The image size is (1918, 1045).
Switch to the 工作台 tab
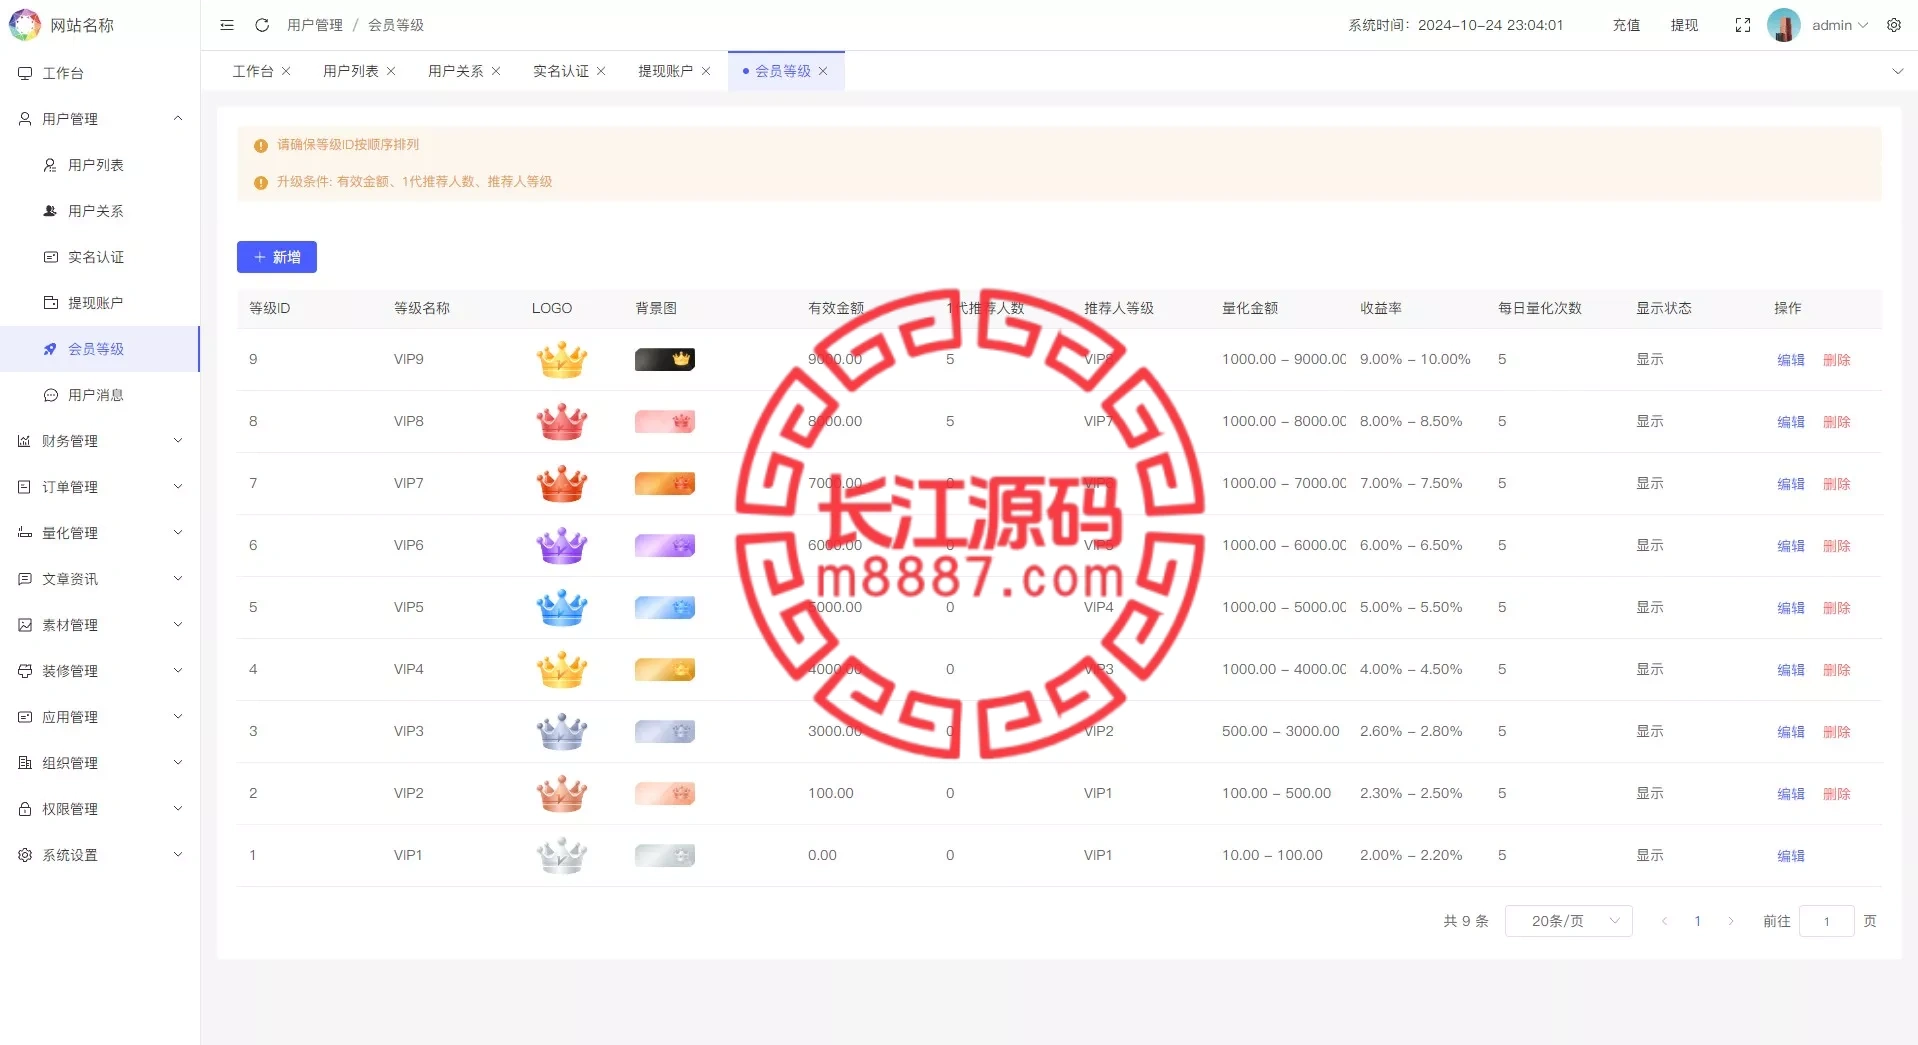pos(253,71)
